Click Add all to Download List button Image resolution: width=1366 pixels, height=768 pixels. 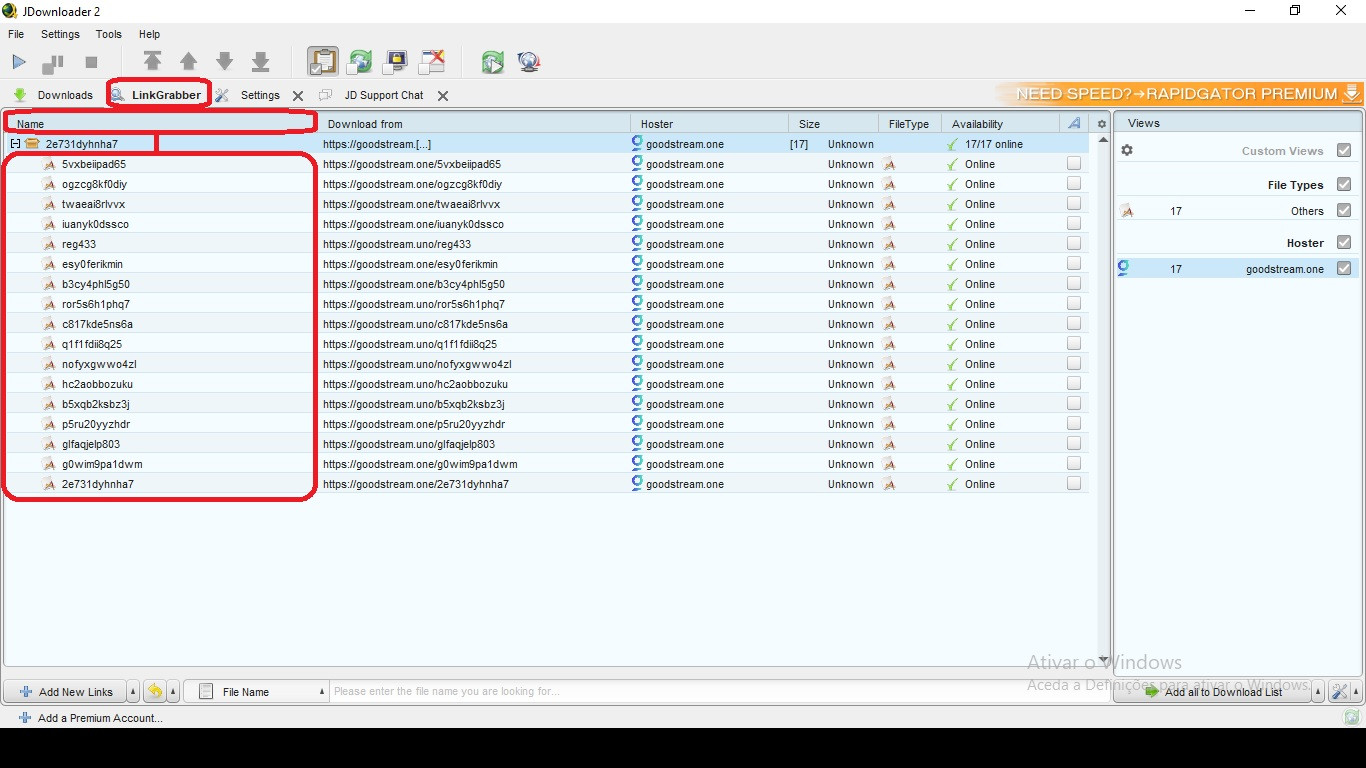pyautogui.click(x=1213, y=692)
